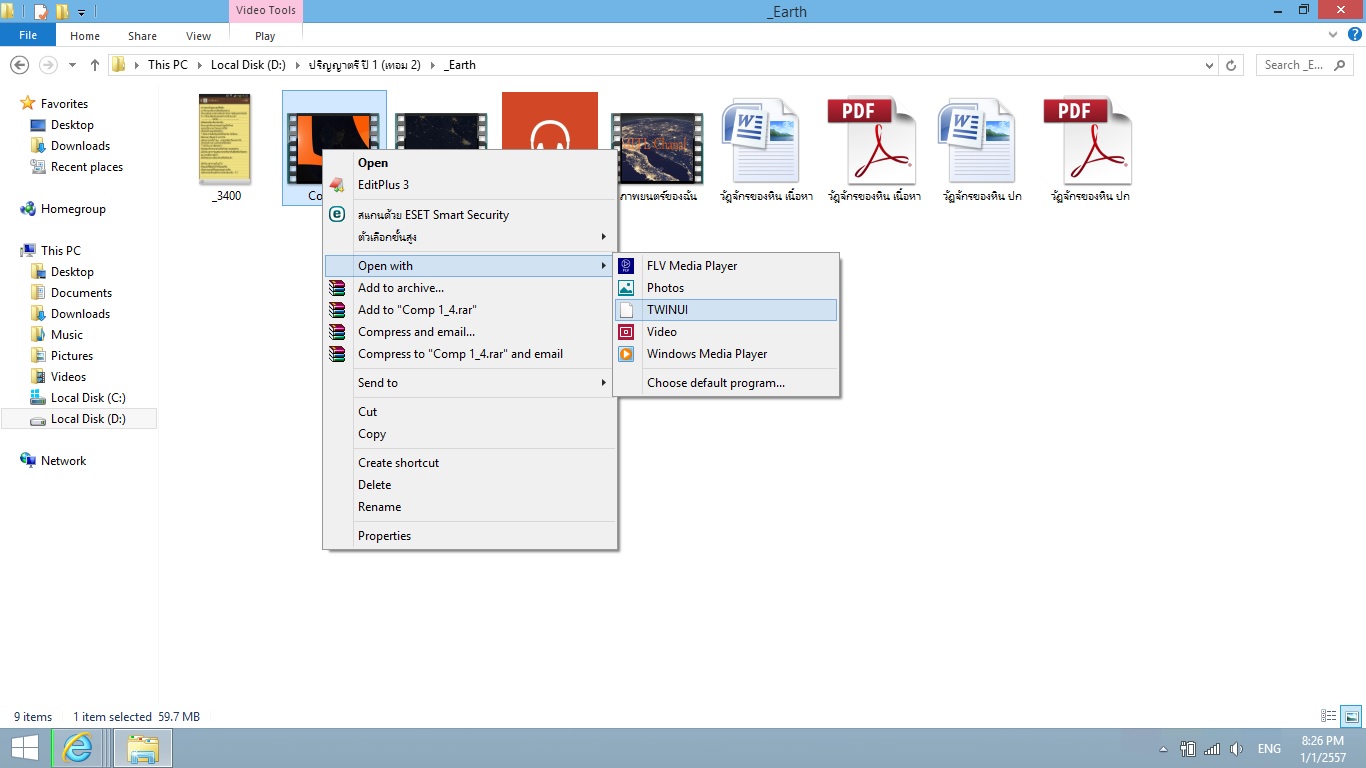Choose Photos in Open with submenu
The height and width of the screenshot is (768, 1366).
click(726, 288)
